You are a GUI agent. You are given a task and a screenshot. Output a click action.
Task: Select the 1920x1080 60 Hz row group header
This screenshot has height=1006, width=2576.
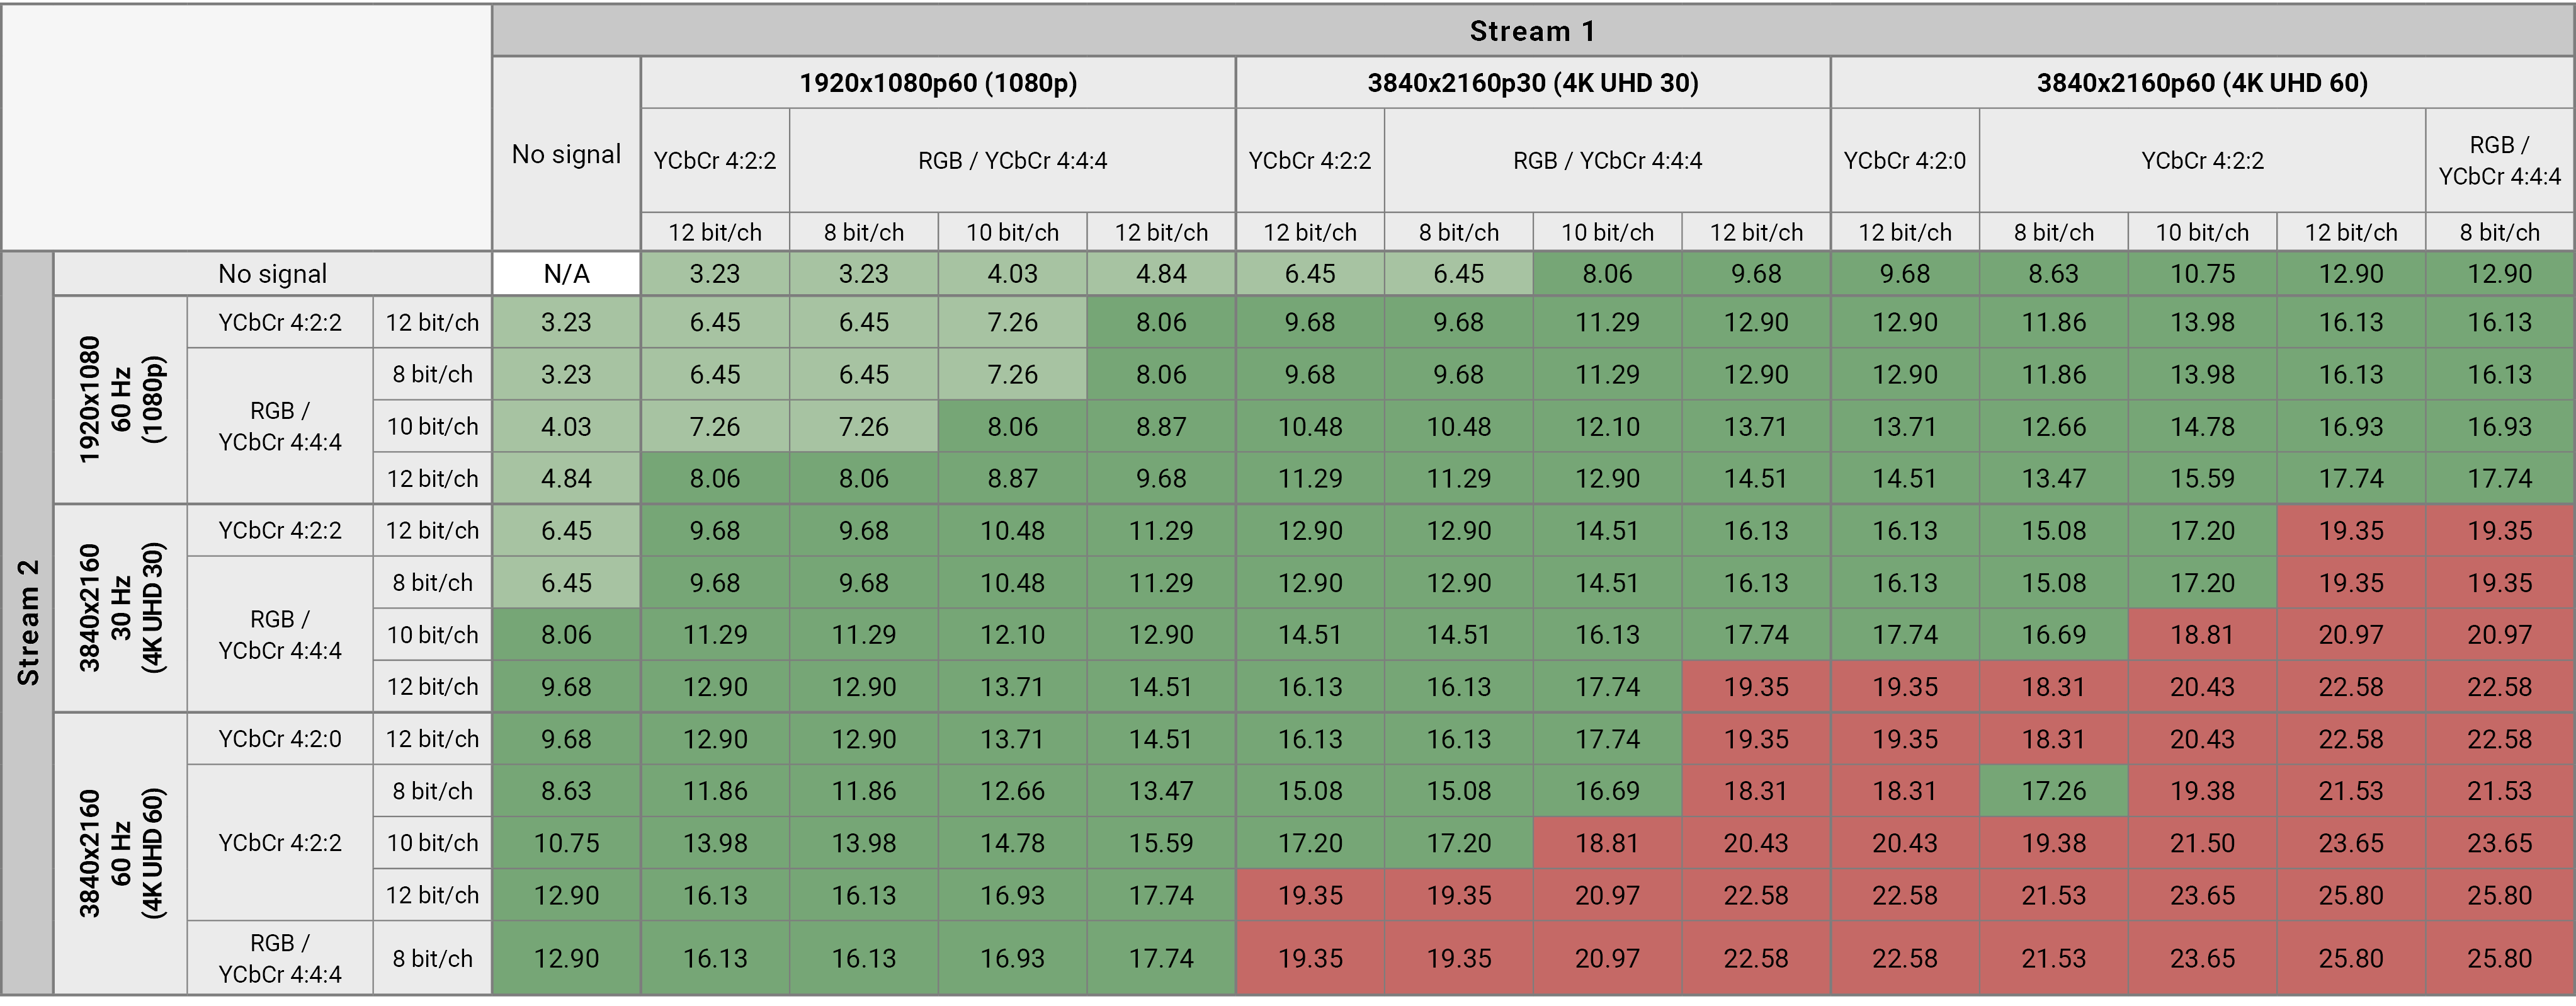[x=120, y=400]
